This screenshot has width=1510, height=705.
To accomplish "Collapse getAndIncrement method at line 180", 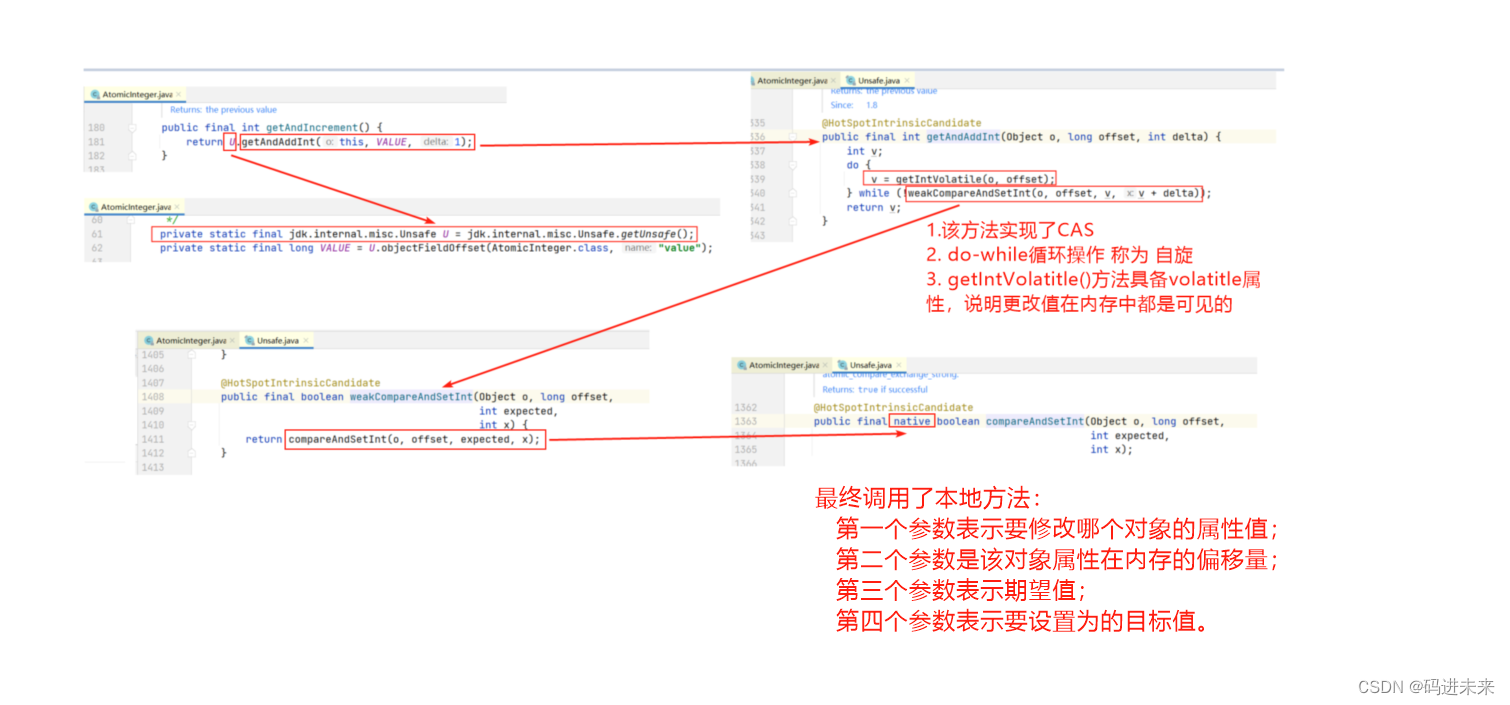I will [132, 128].
